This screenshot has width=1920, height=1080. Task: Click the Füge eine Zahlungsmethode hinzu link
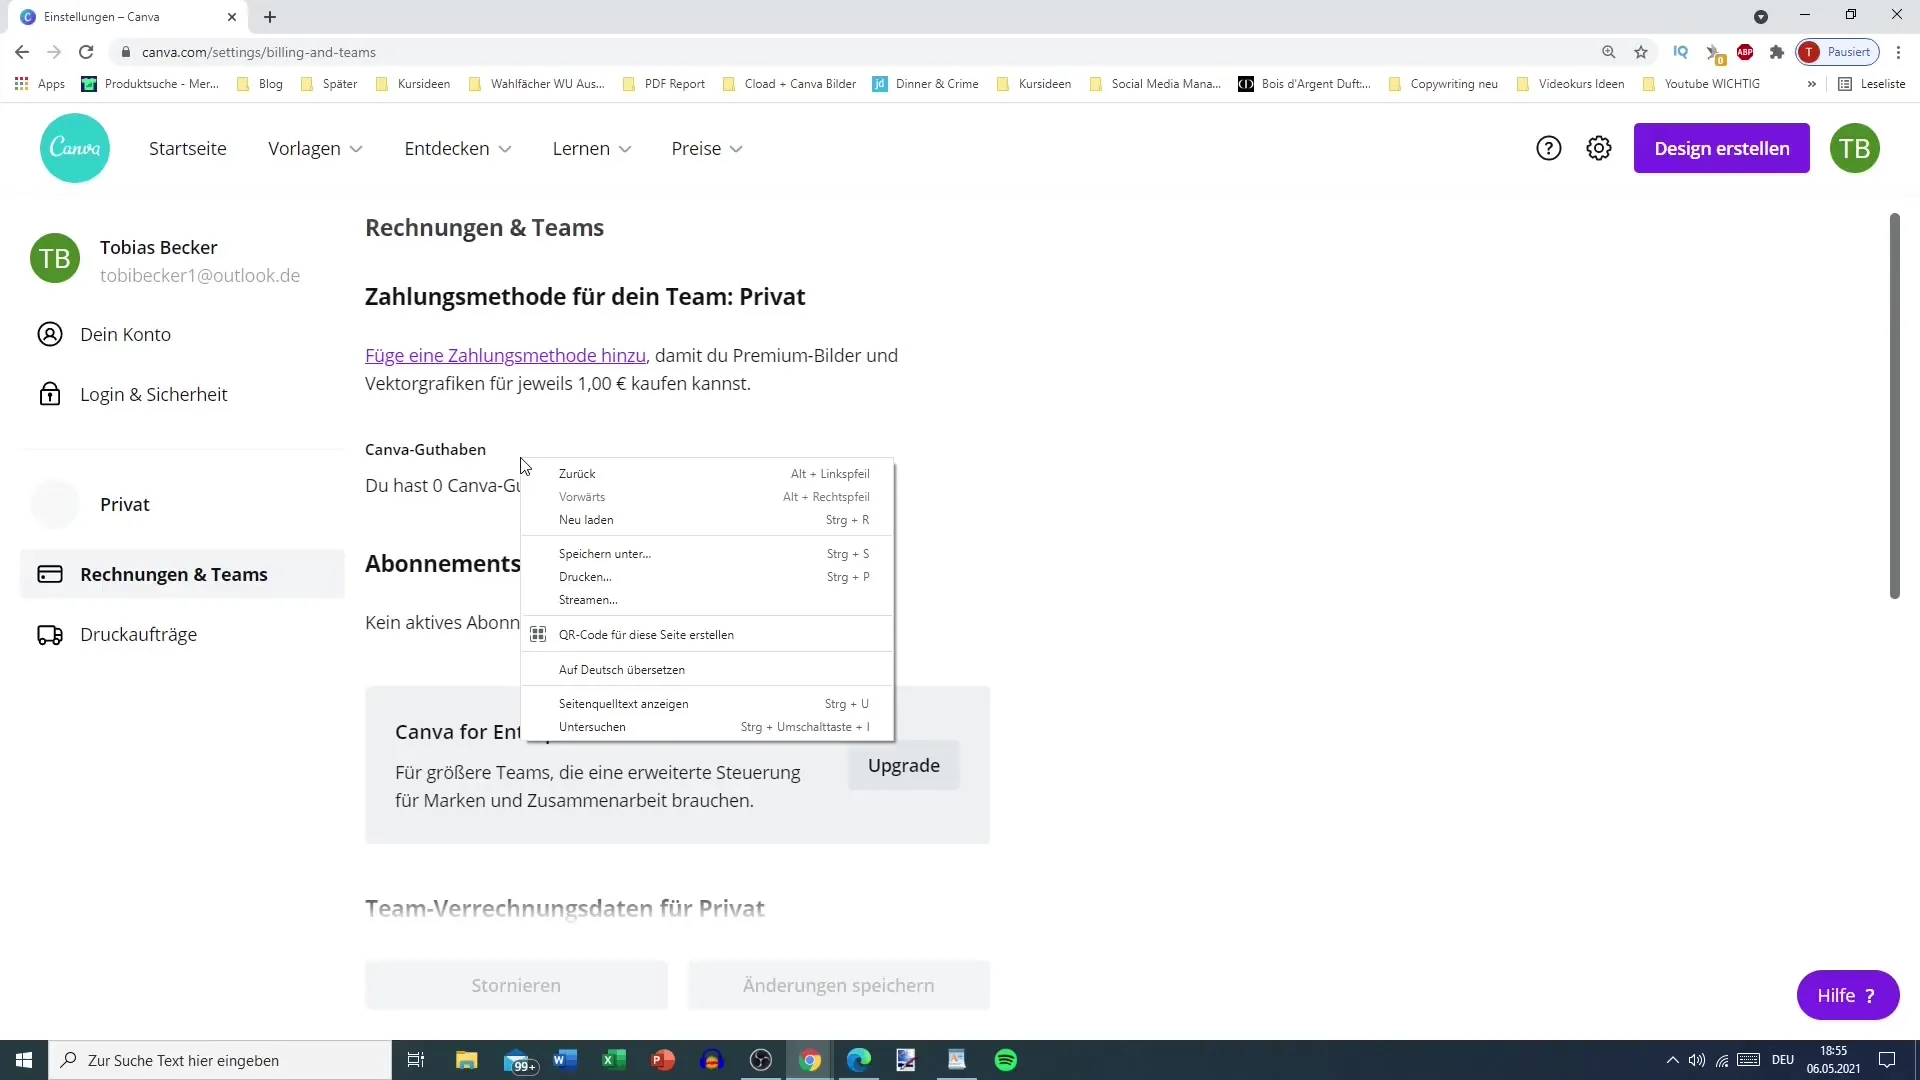pyautogui.click(x=505, y=355)
